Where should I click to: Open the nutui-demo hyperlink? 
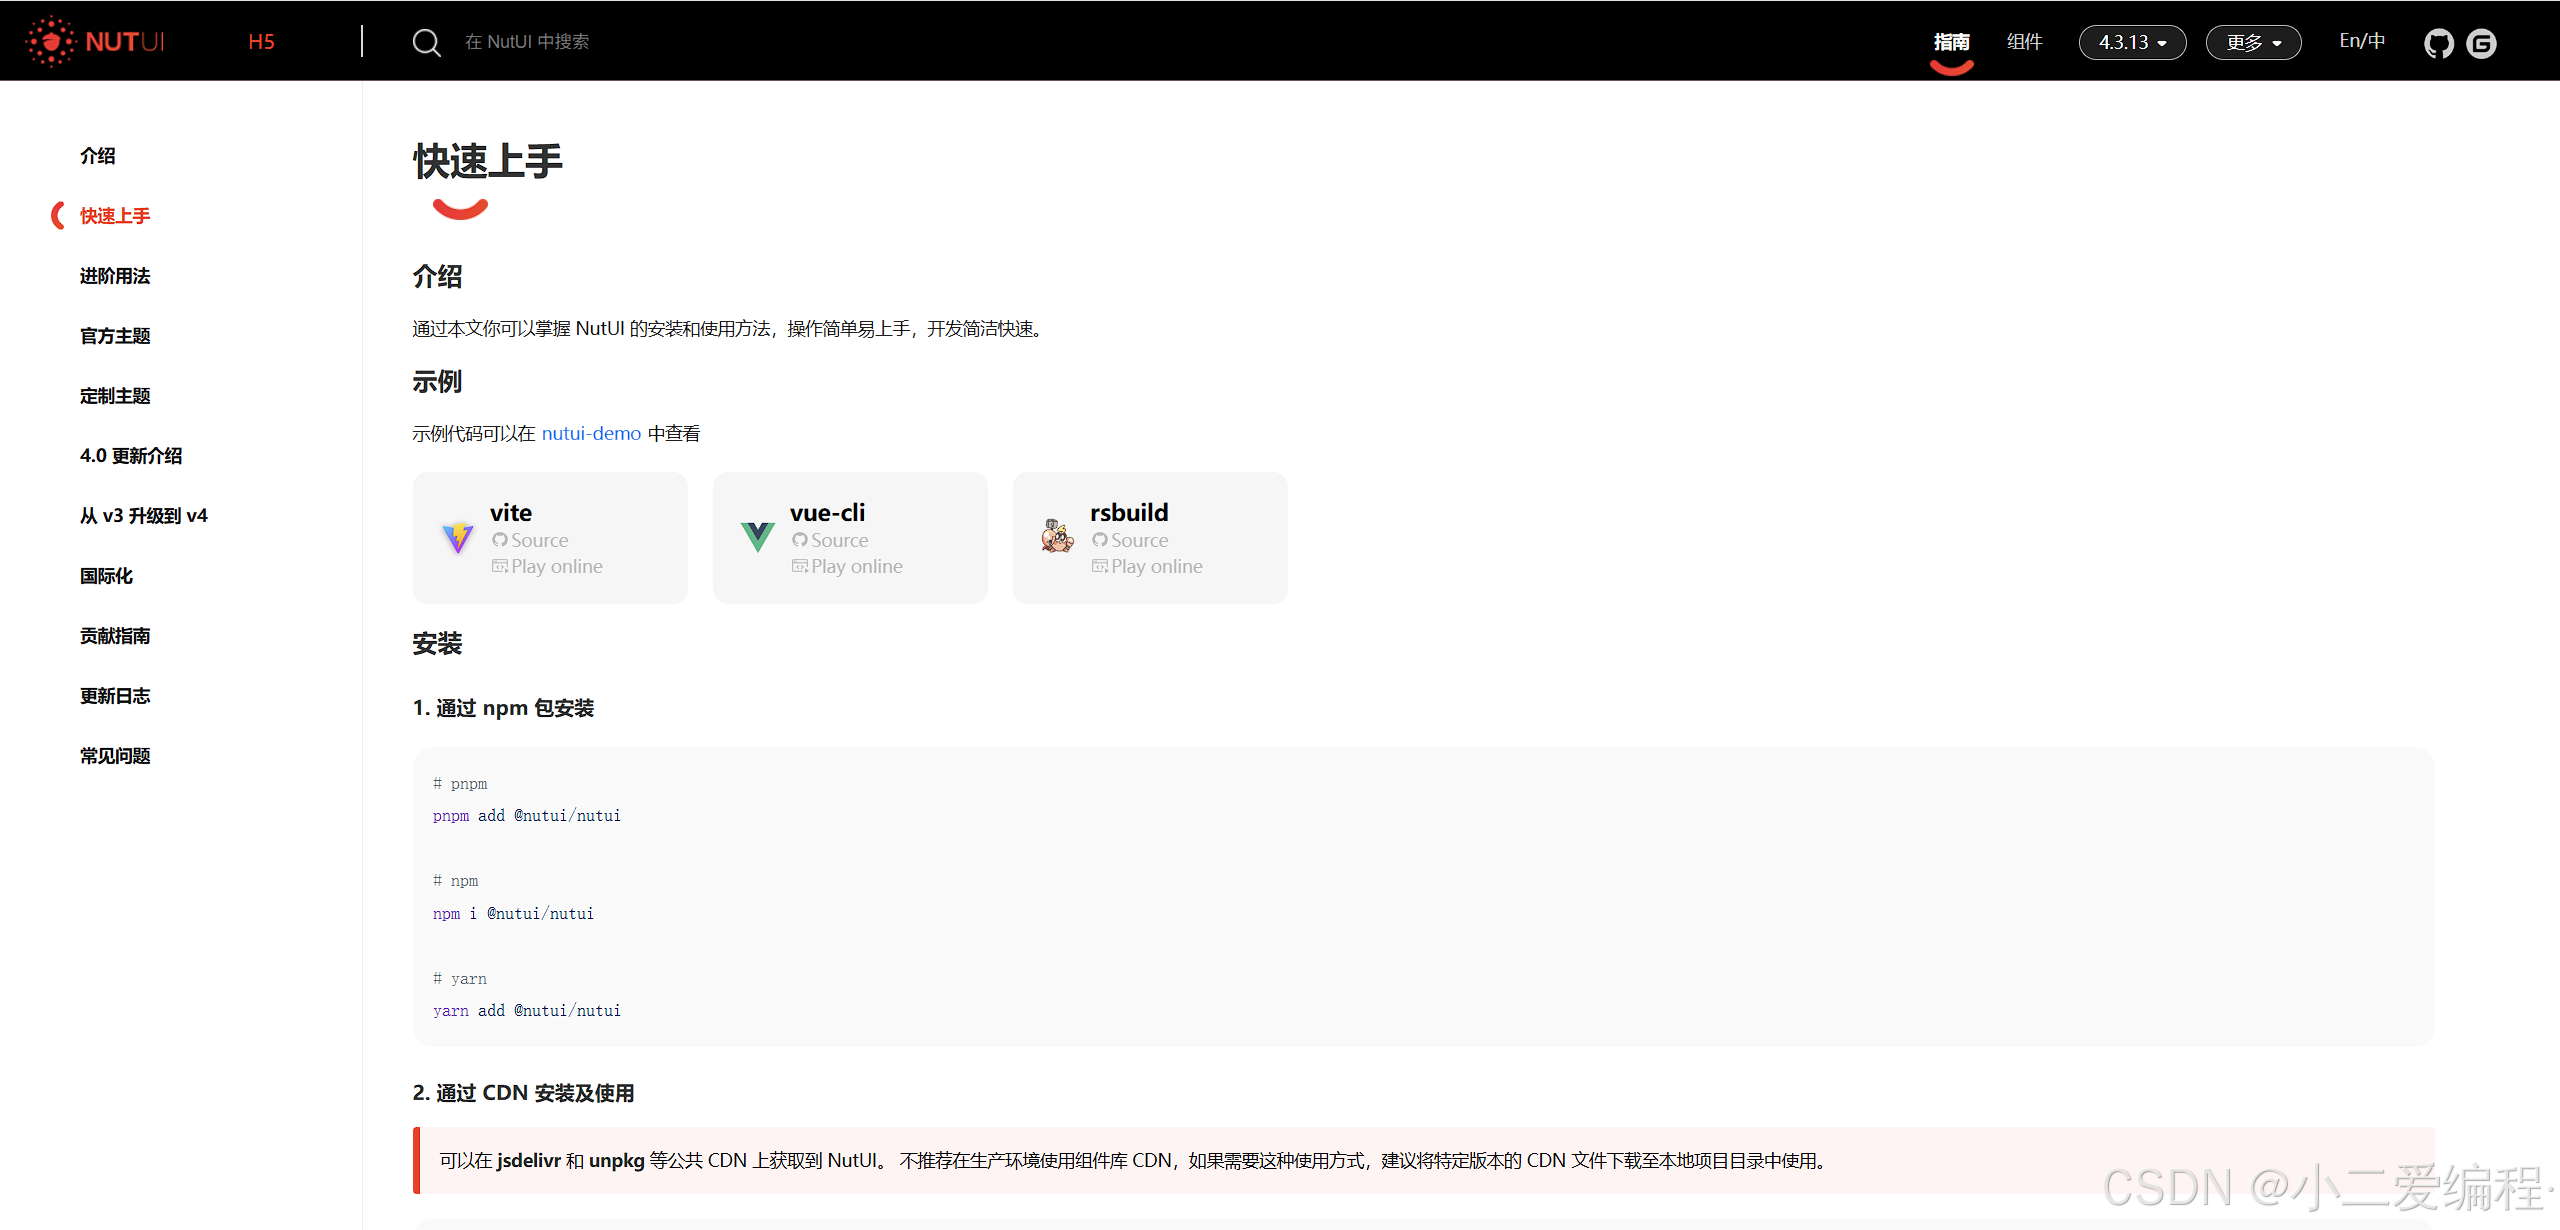pos(591,433)
